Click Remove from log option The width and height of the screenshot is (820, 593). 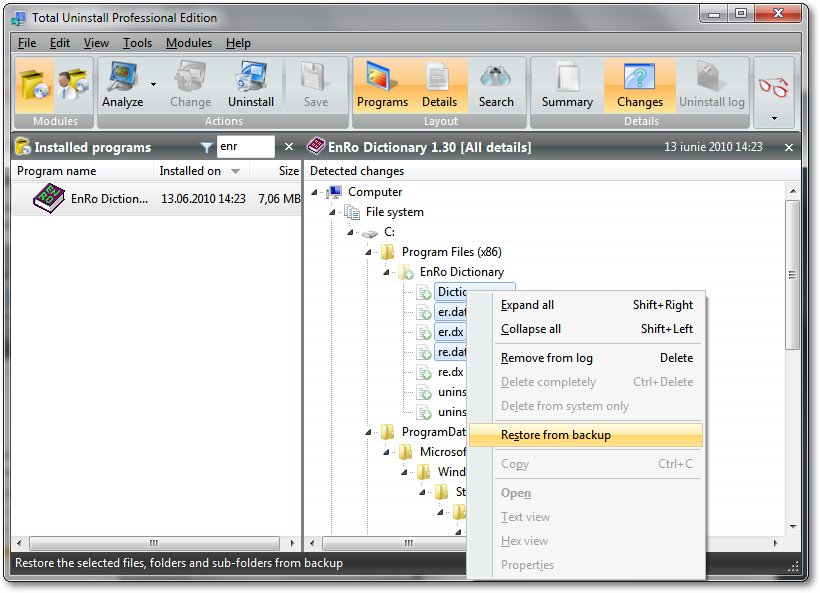(x=546, y=358)
